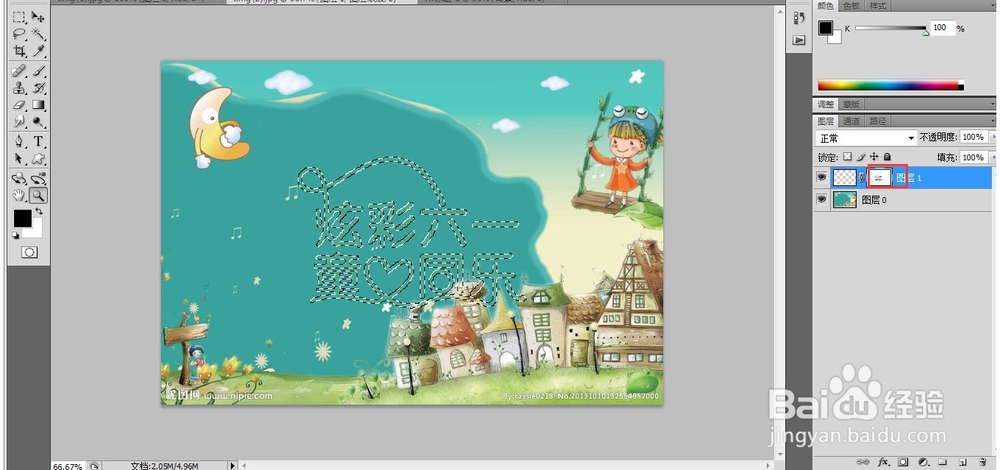The height and width of the screenshot is (470, 1000).
Task: Switch to the 色板 (Swatches) tab
Action: 851,6
